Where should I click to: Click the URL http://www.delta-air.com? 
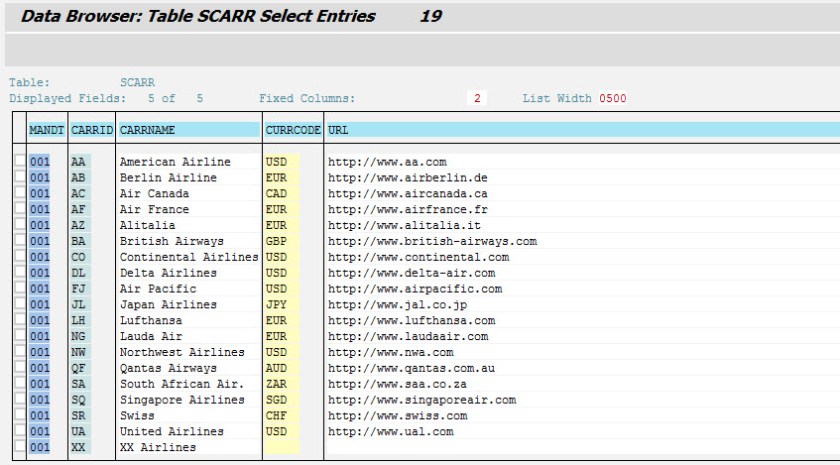(x=411, y=273)
